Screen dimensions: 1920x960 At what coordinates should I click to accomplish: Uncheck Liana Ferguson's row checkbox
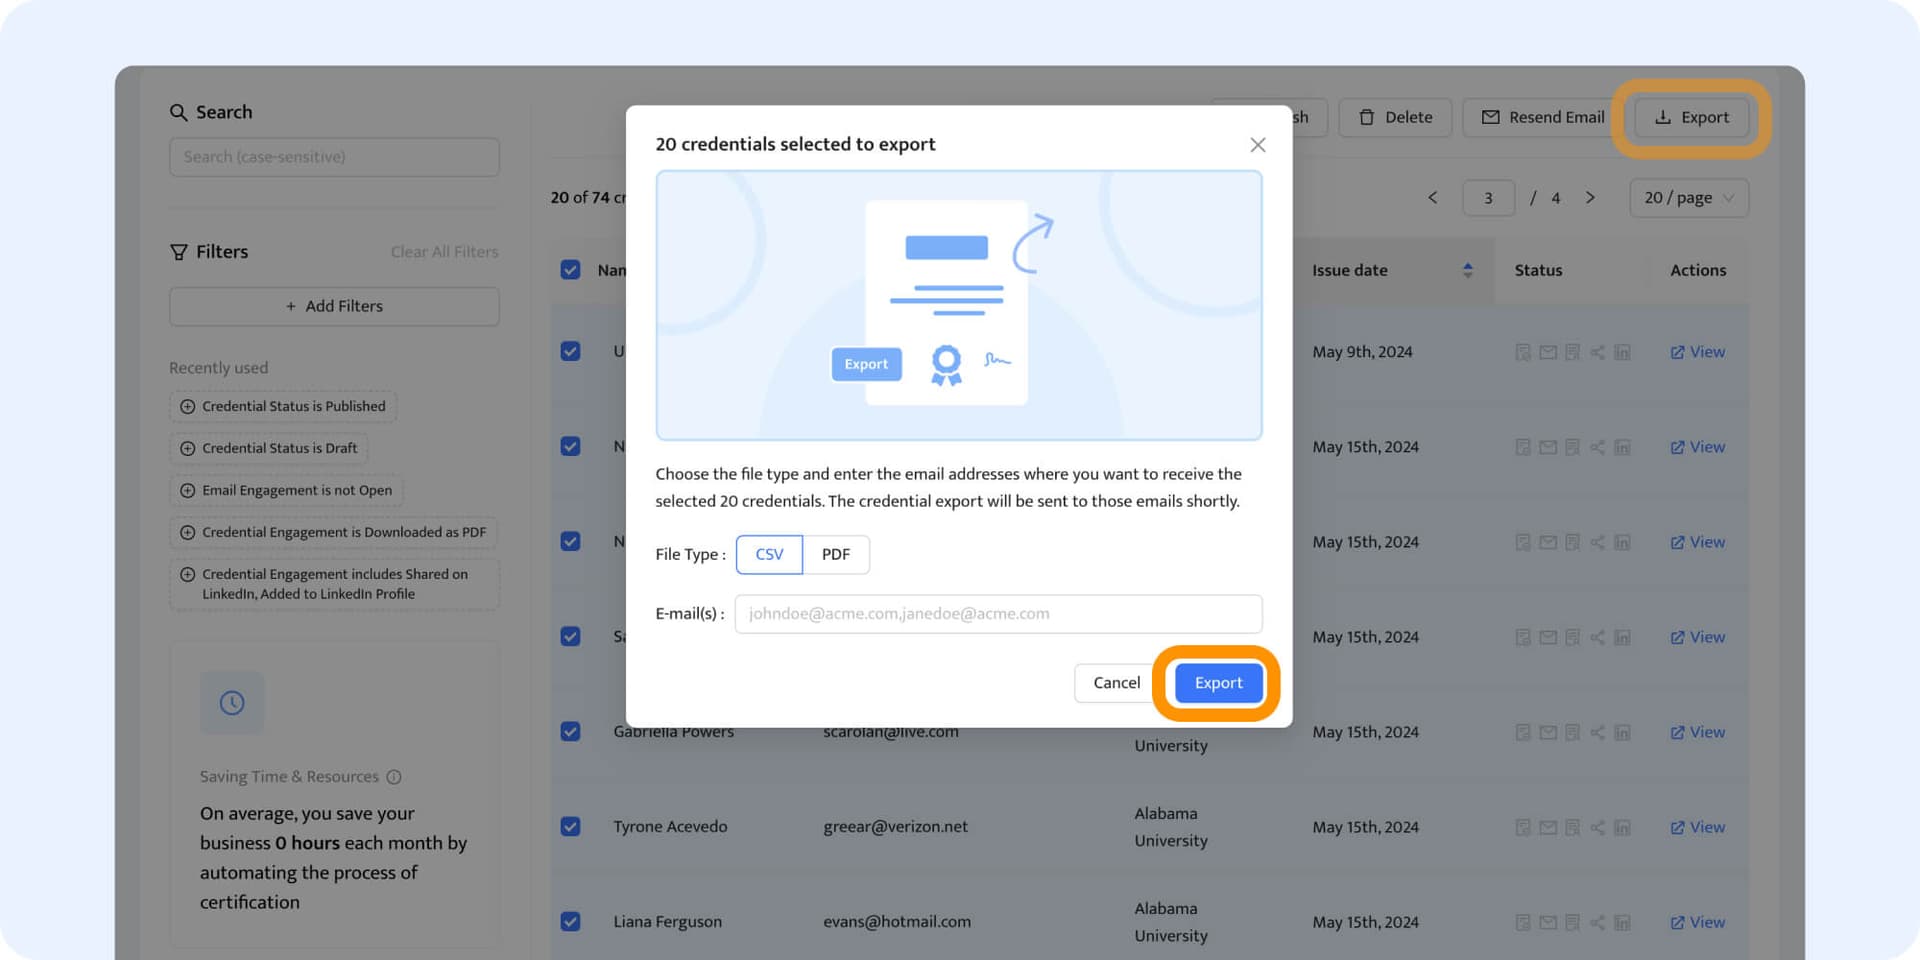[571, 922]
